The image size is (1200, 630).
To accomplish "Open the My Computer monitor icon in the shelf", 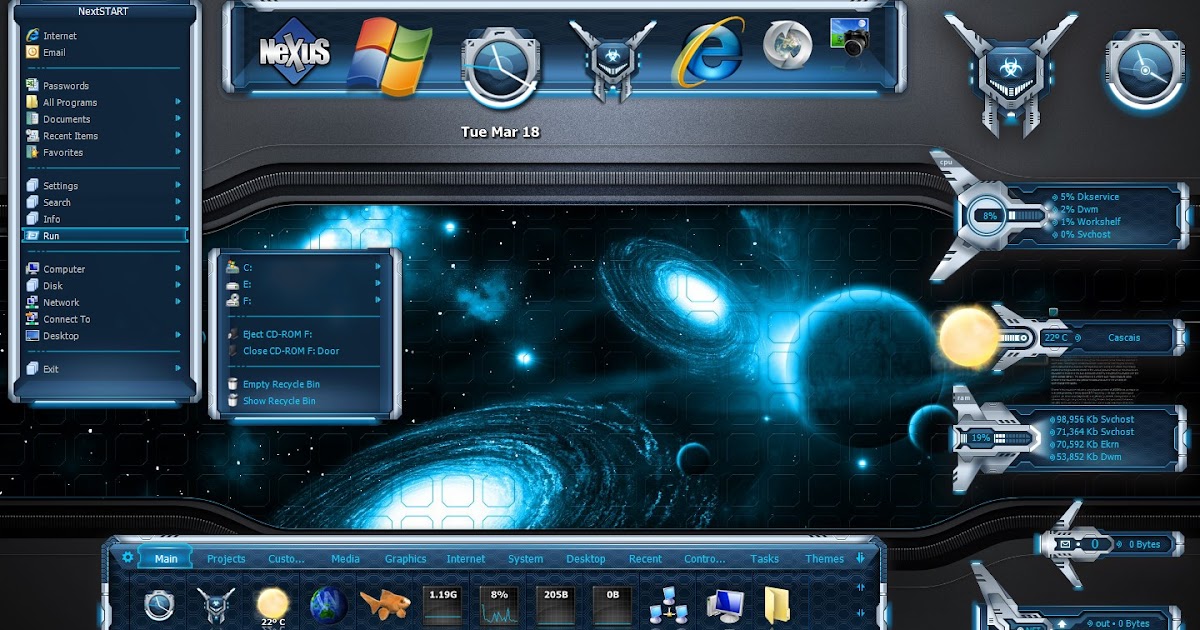I will [x=724, y=606].
